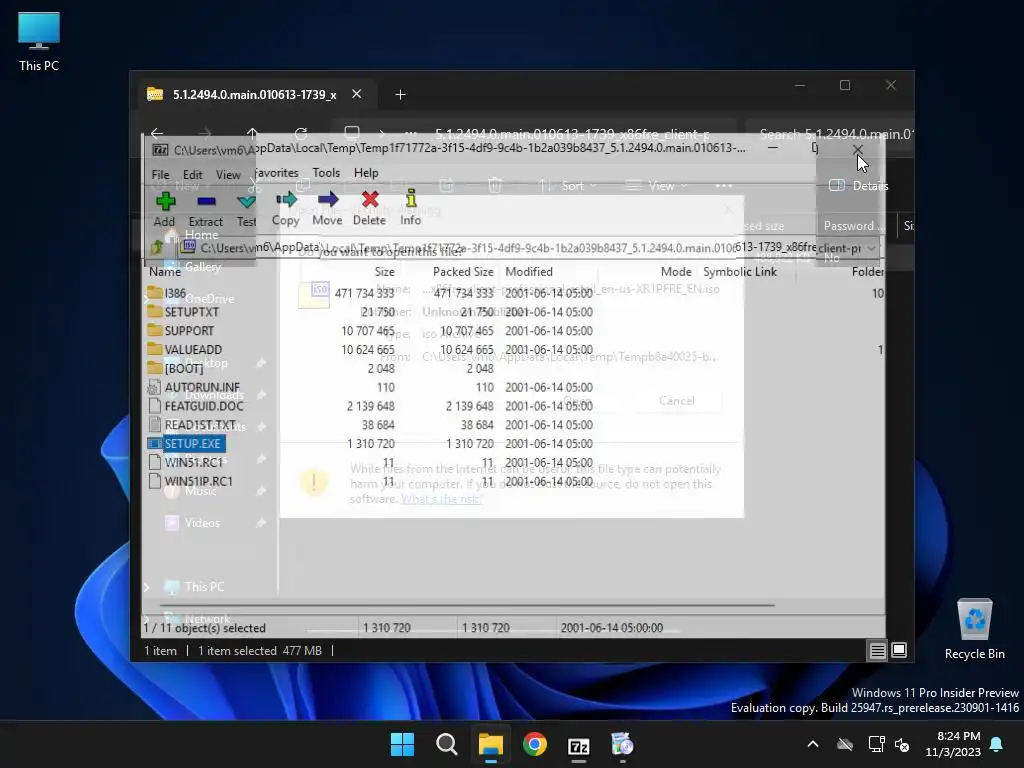Sort by the Modified column header
The height and width of the screenshot is (768, 1024).
click(529, 272)
